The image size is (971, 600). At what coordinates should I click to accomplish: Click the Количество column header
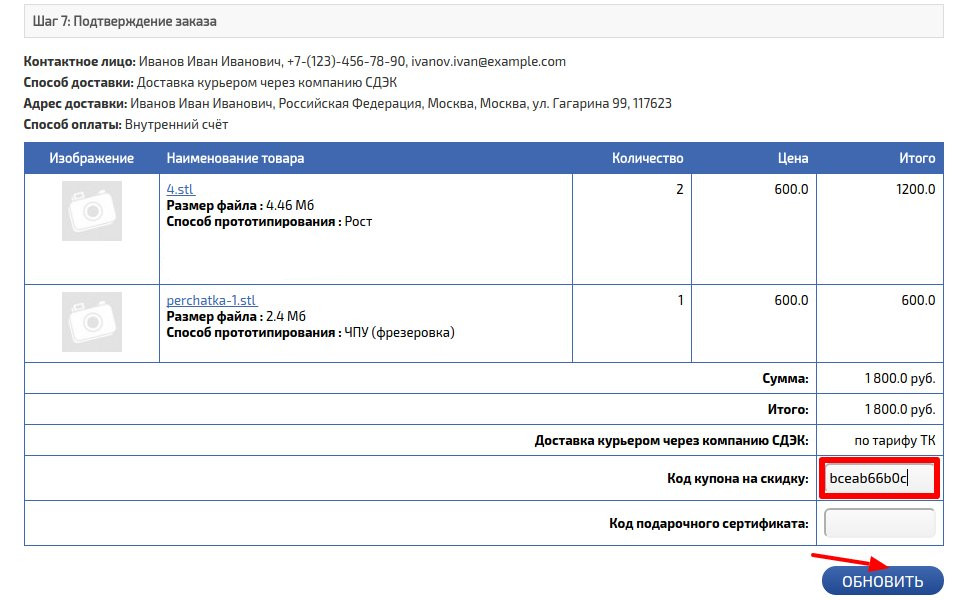tap(648, 158)
